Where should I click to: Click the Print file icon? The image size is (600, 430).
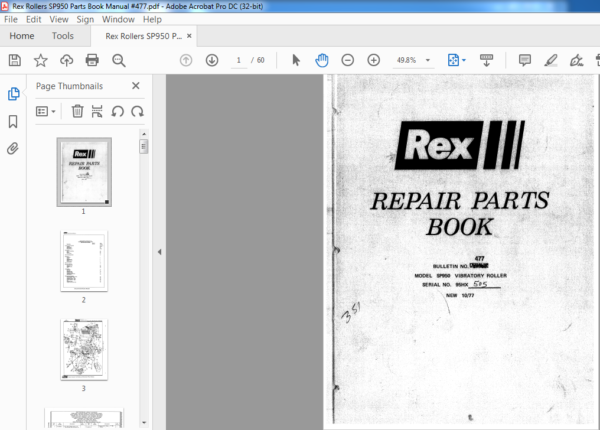tap(93, 60)
